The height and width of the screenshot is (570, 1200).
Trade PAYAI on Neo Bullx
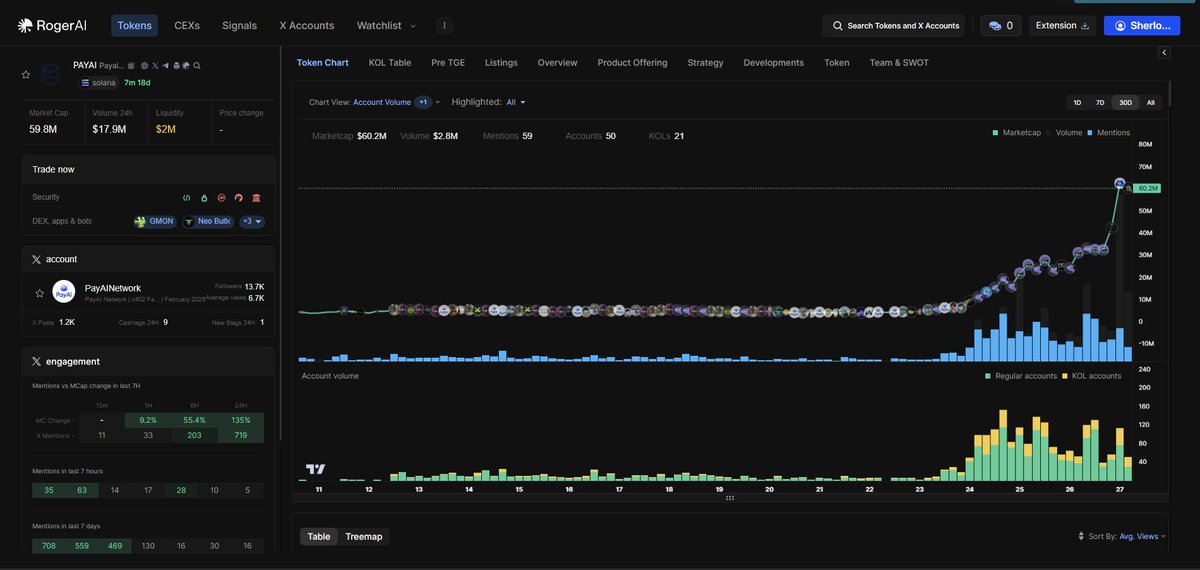click(208, 221)
